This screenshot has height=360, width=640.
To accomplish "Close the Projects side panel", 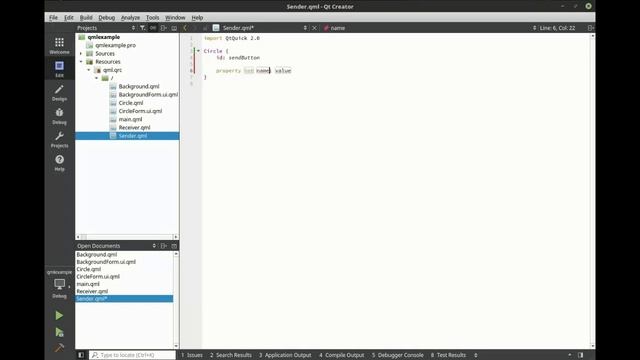I will (x=174, y=28).
